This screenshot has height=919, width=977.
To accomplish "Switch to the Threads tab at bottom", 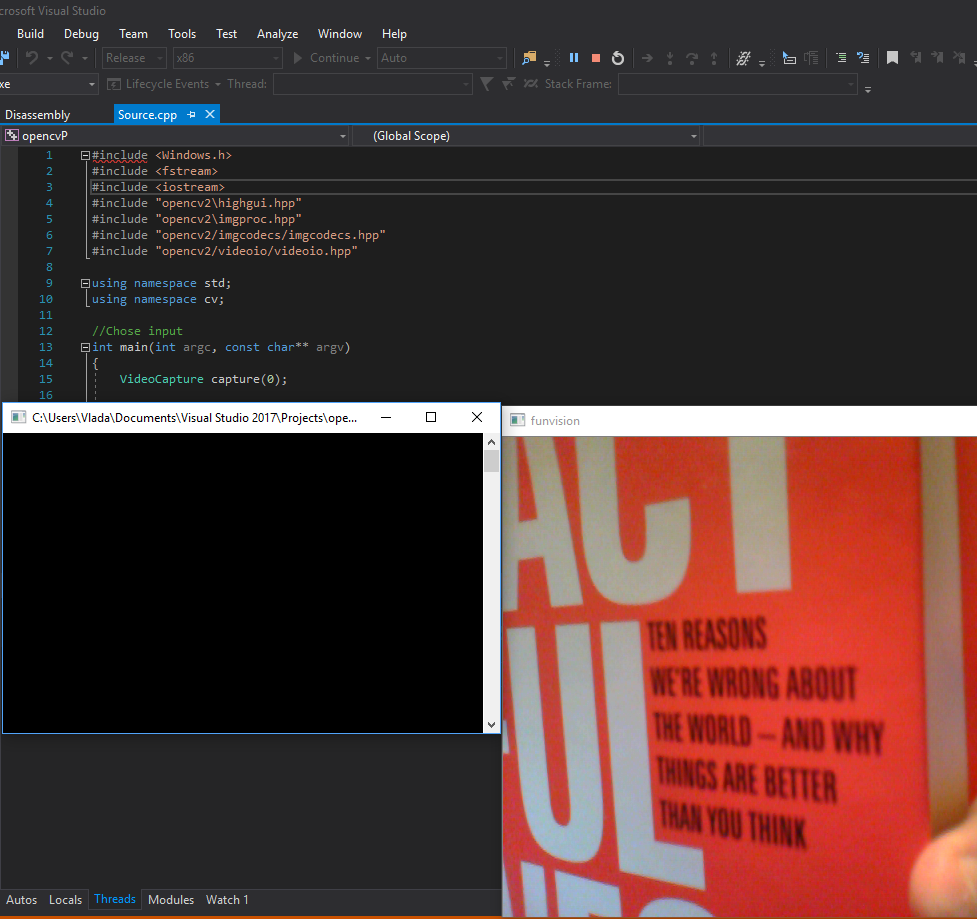I will (x=114, y=899).
